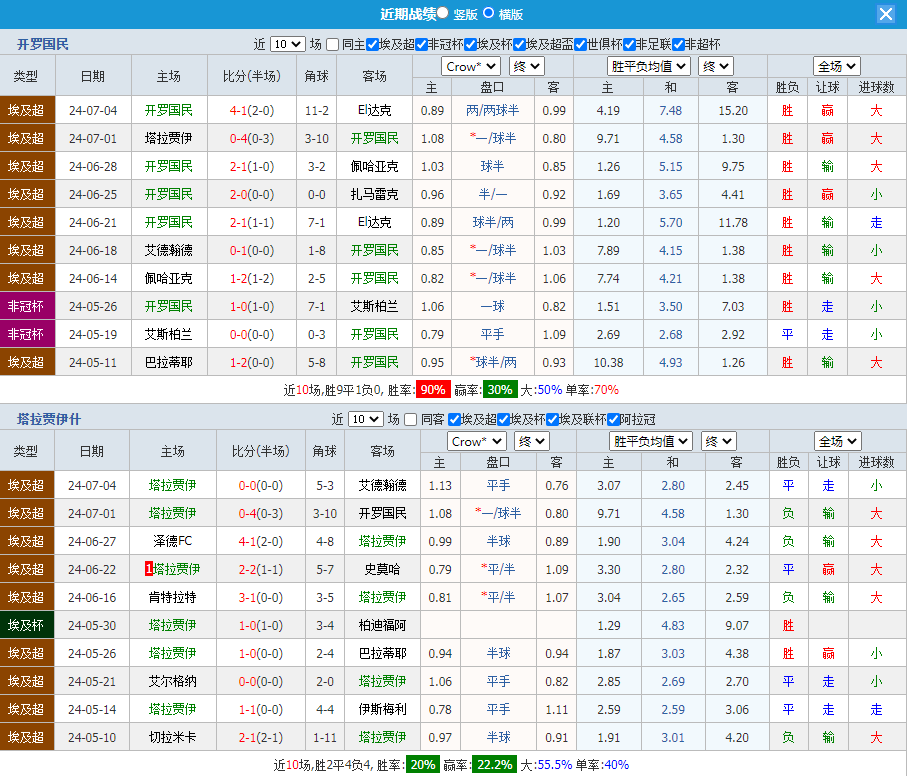Open match count dropdown in 开罗国民 section
907x776 pixels.
(x=287, y=44)
